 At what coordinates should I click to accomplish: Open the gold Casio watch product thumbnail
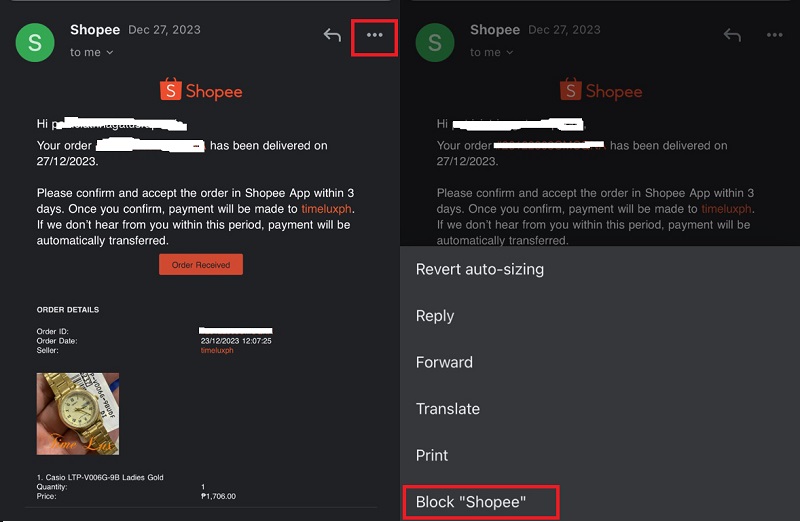78,413
